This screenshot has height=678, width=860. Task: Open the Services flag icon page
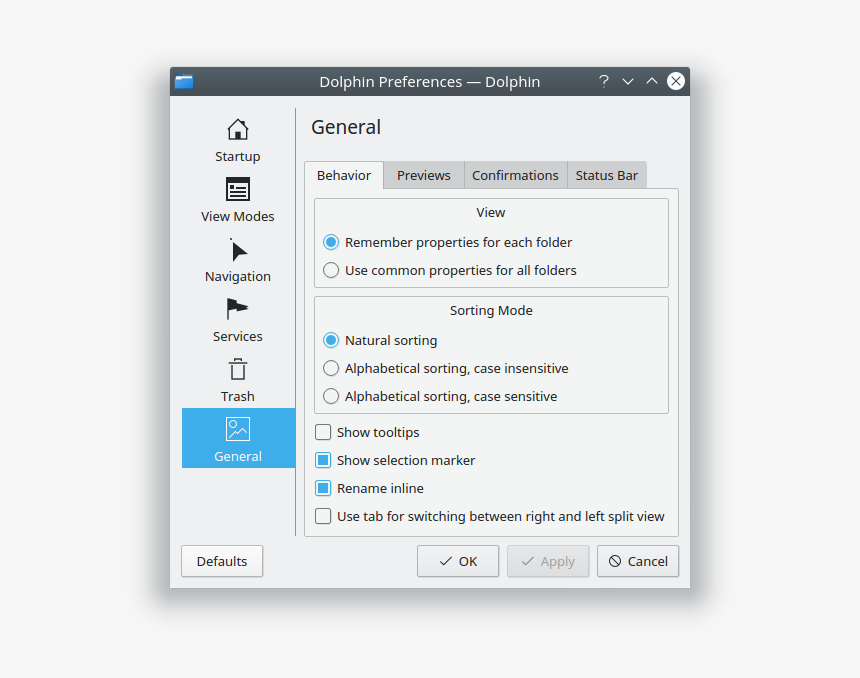(x=237, y=319)
